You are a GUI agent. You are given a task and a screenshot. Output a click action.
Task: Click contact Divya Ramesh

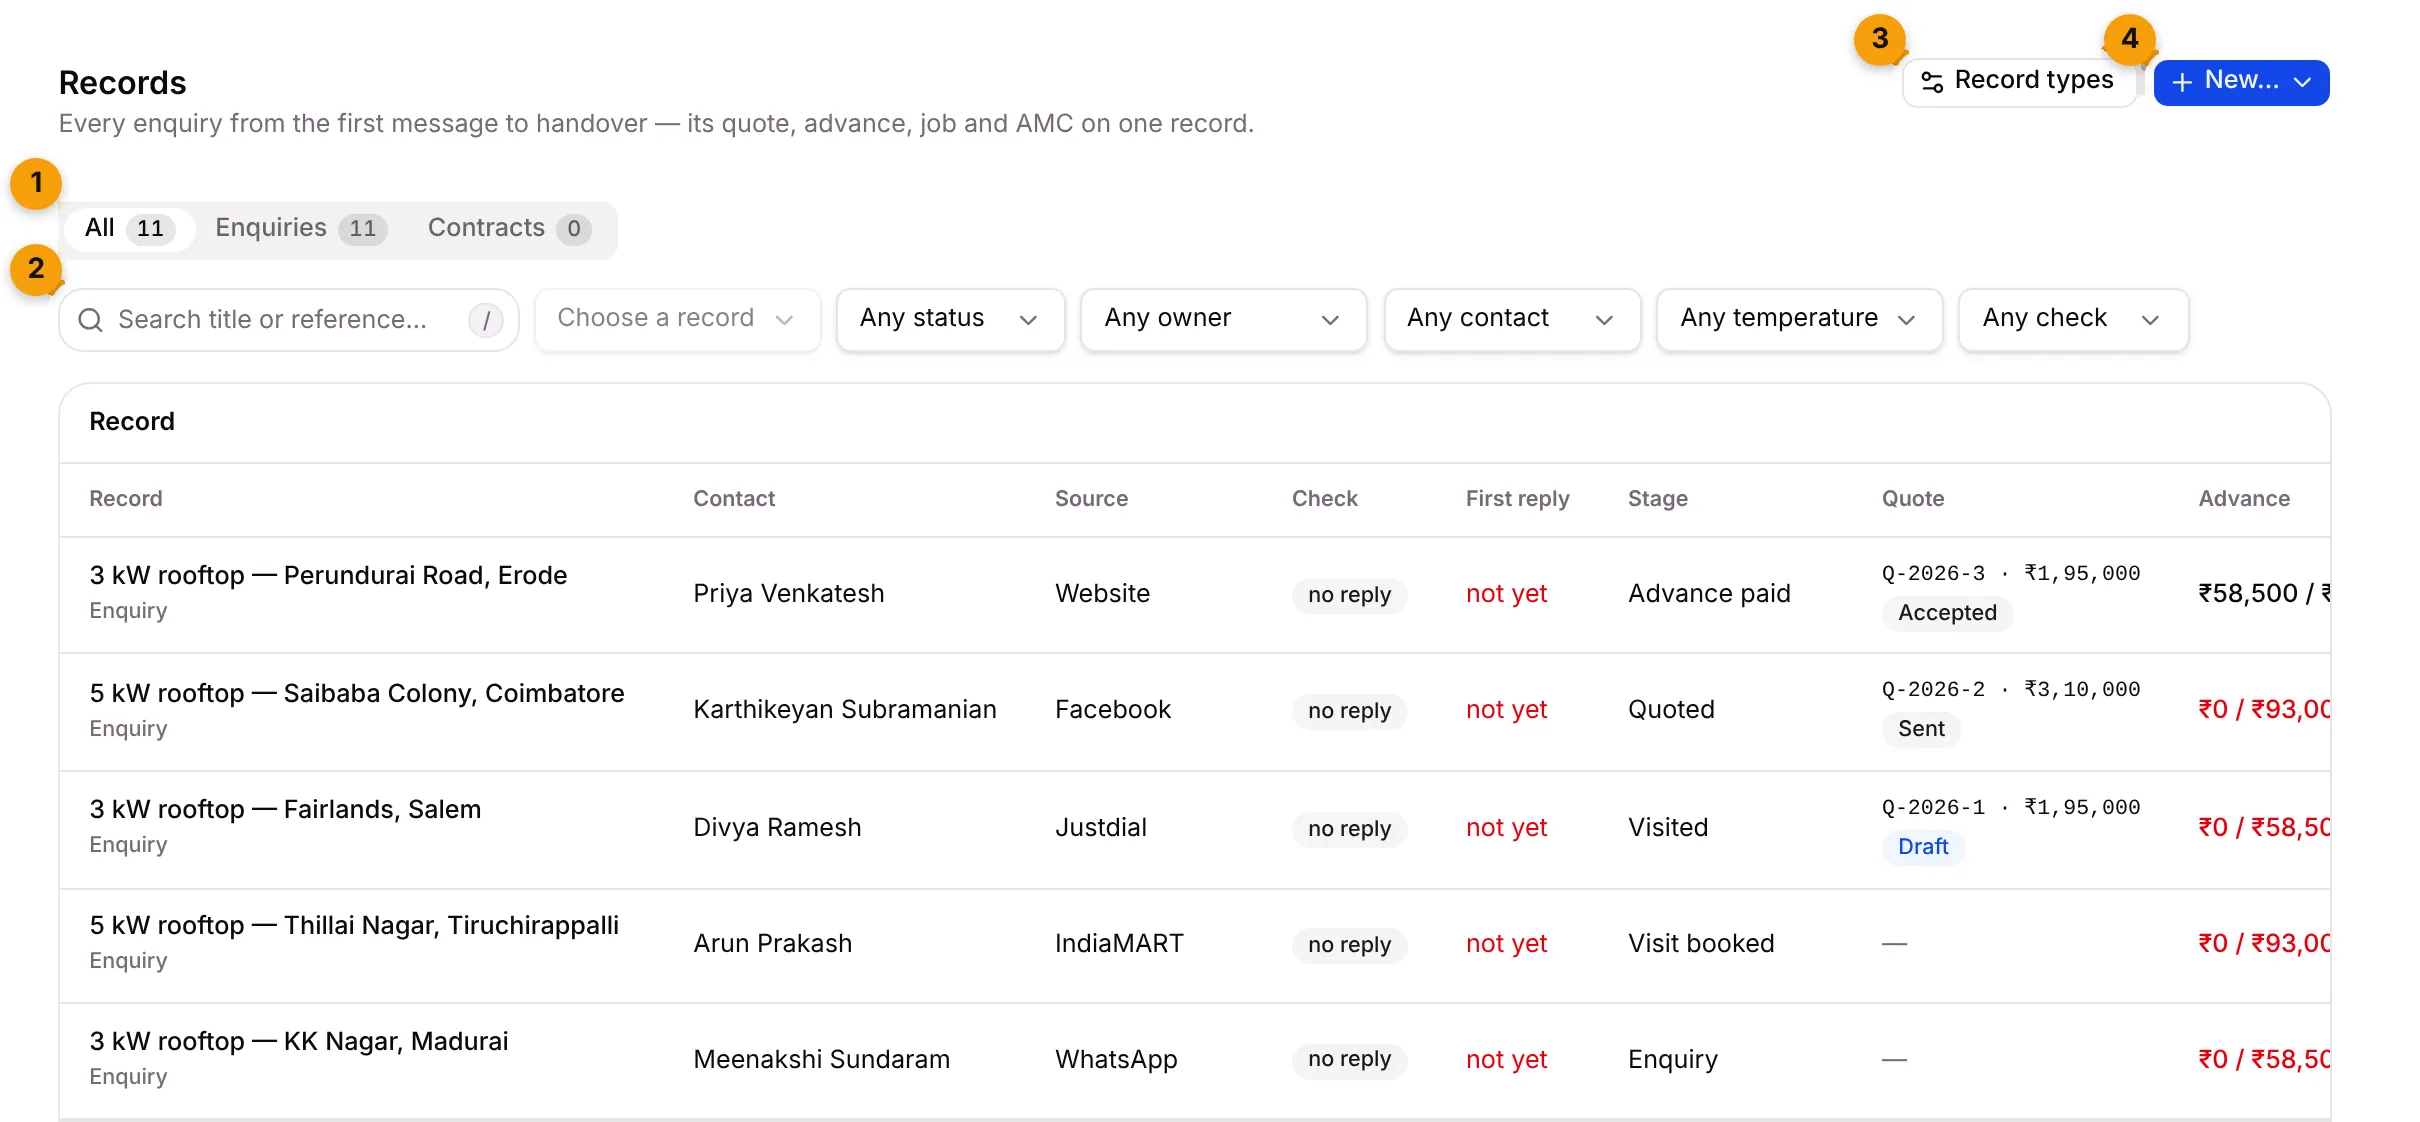[x=777, y=828]
